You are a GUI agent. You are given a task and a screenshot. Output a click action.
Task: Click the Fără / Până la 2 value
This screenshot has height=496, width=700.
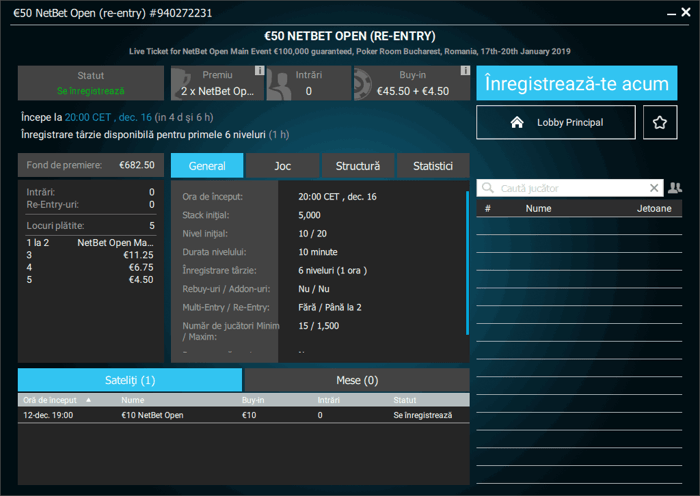pyautogui.click(x=330, y=307)
